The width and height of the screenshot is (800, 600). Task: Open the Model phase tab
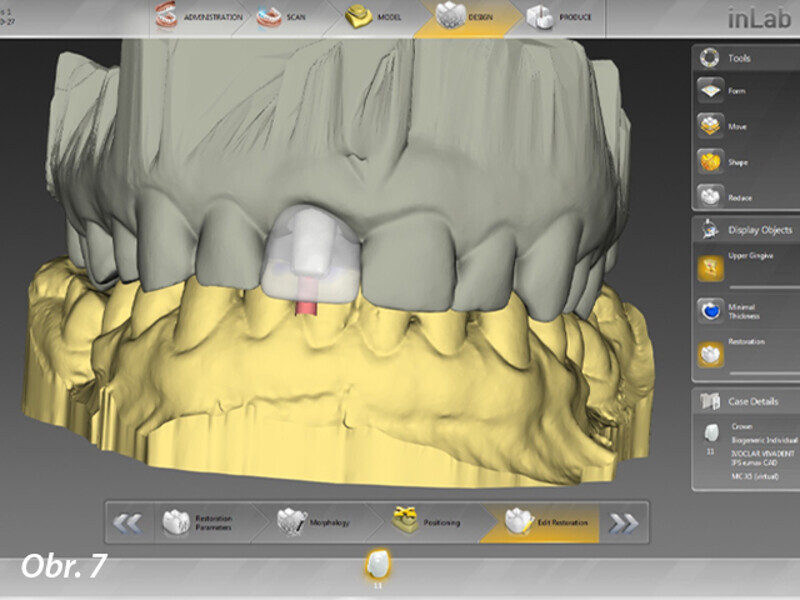[x=373, y=17]
